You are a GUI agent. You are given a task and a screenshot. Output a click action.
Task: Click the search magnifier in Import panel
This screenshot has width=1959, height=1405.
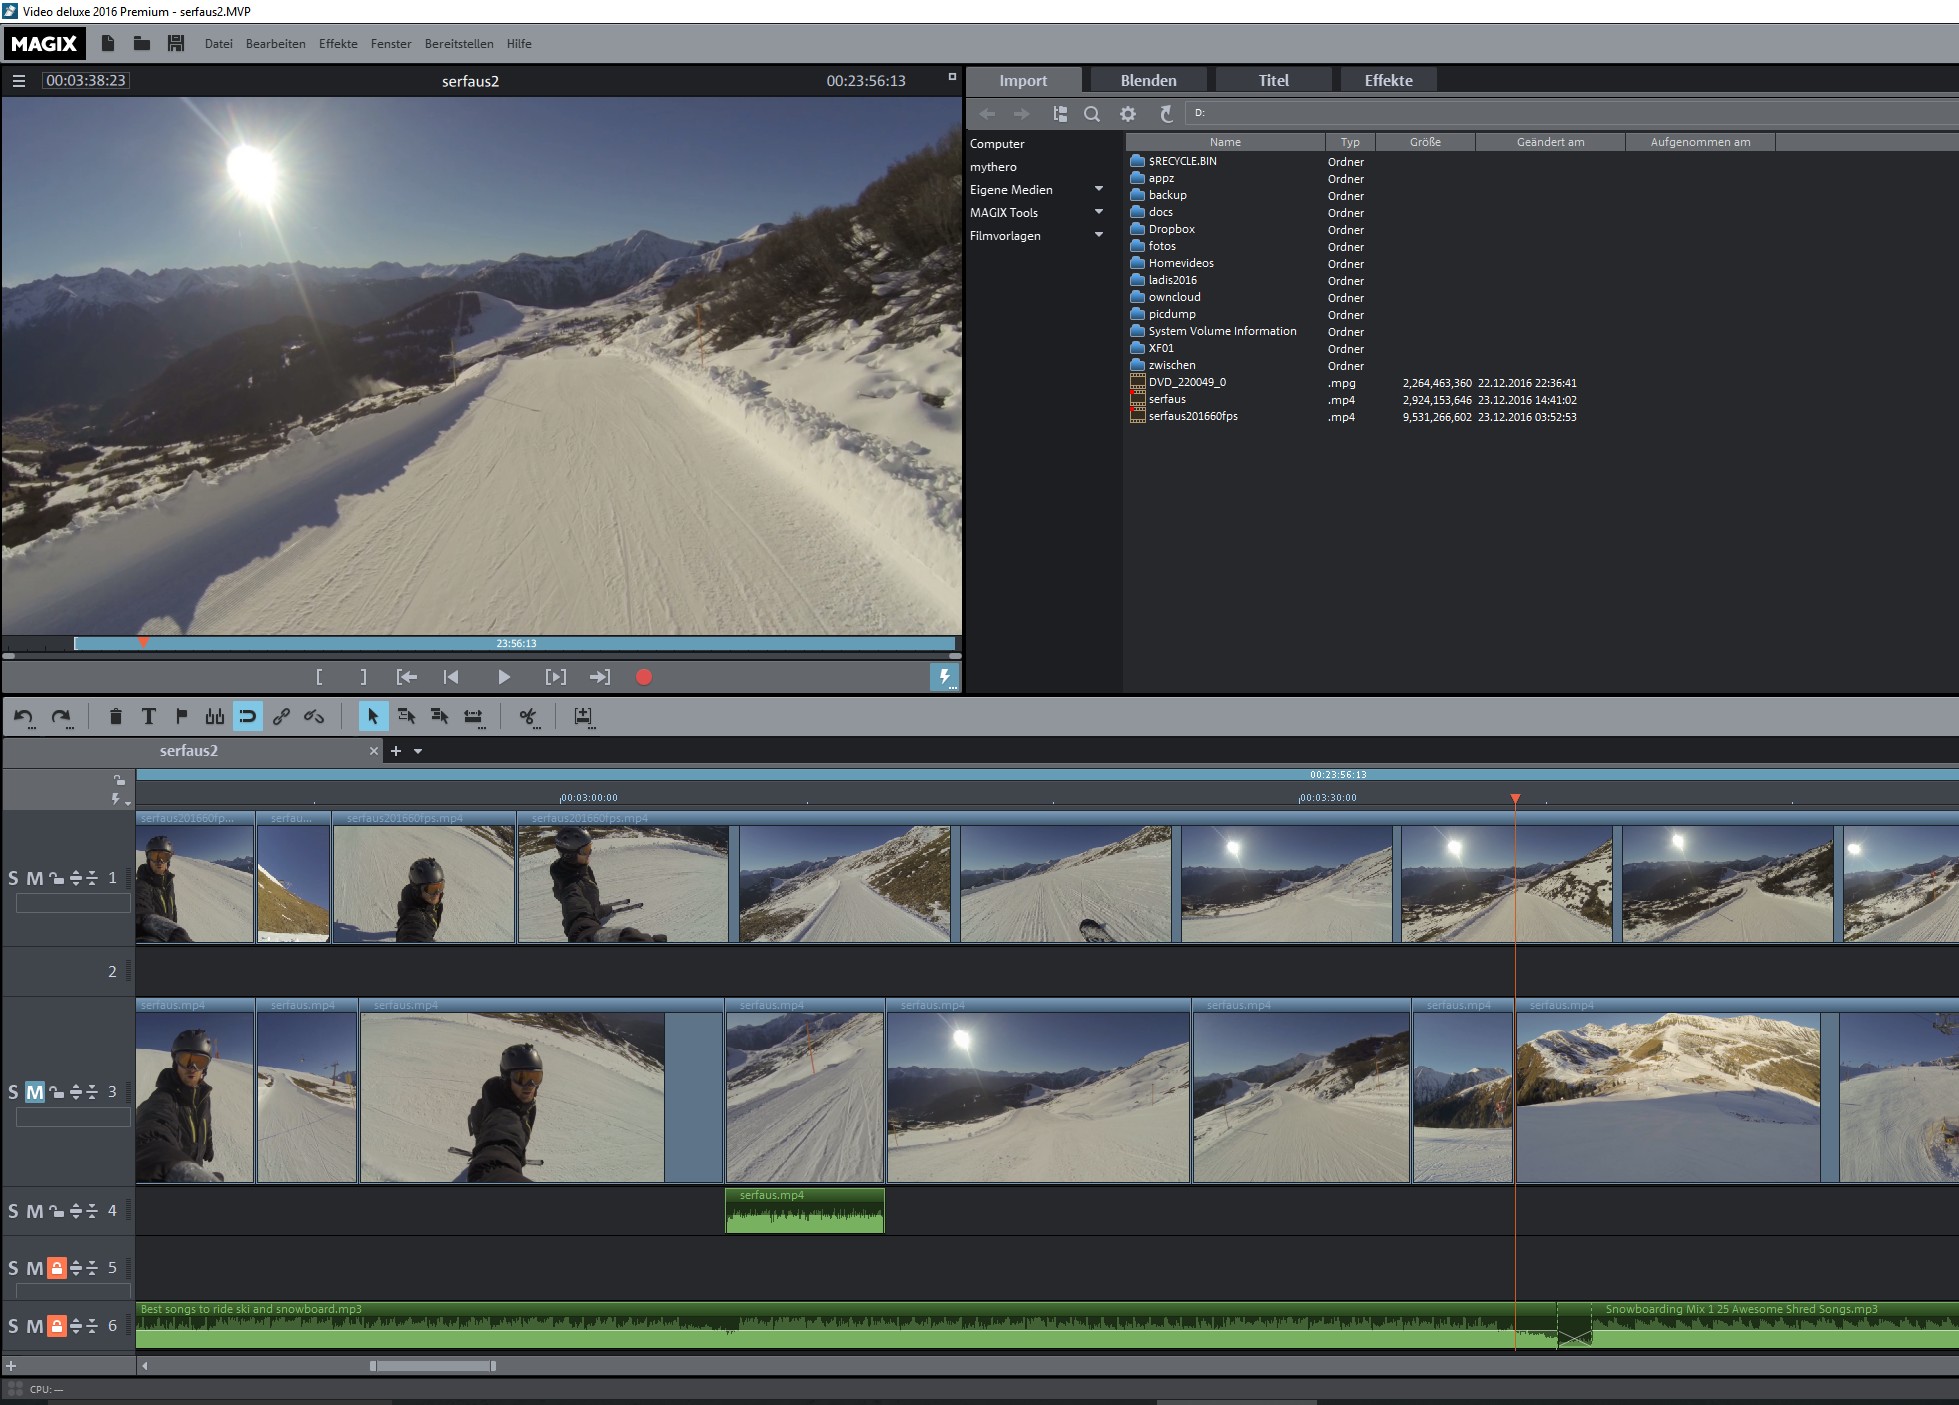(1091, 114)
